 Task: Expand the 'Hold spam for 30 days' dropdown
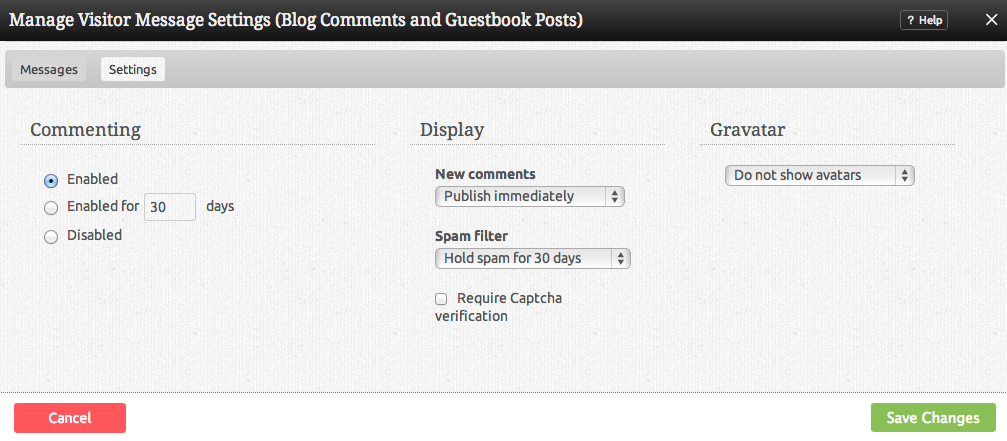(533, 258)
